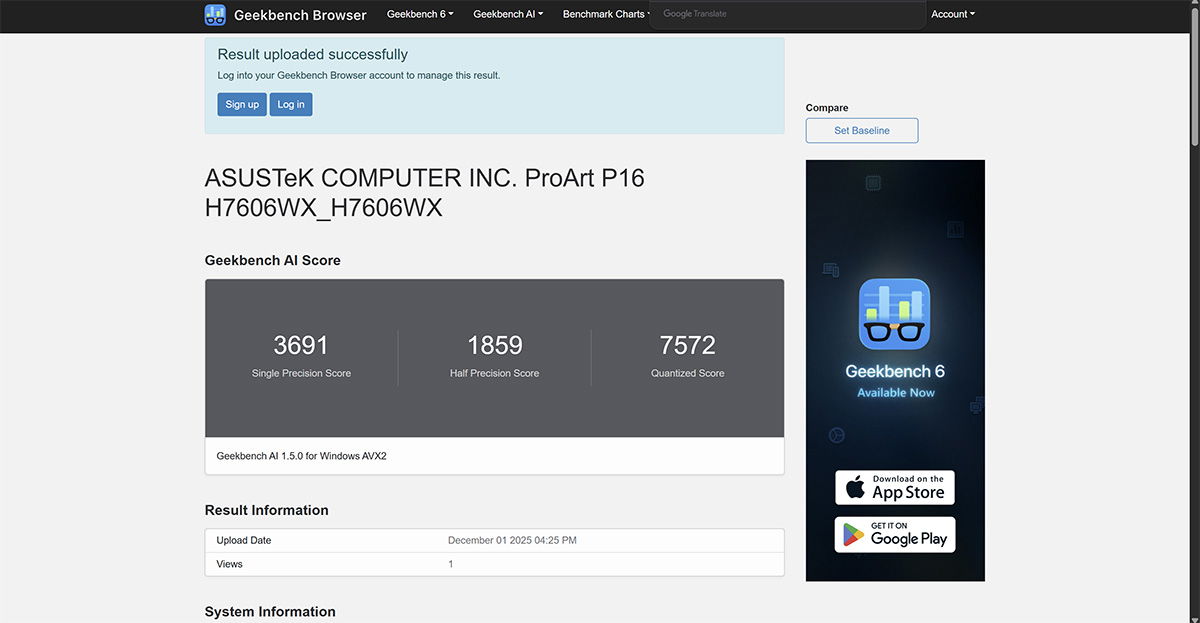Click the Upload Date value December 01 2025
The width and height of the screenshot is (1200, 623).
point(512,541)
